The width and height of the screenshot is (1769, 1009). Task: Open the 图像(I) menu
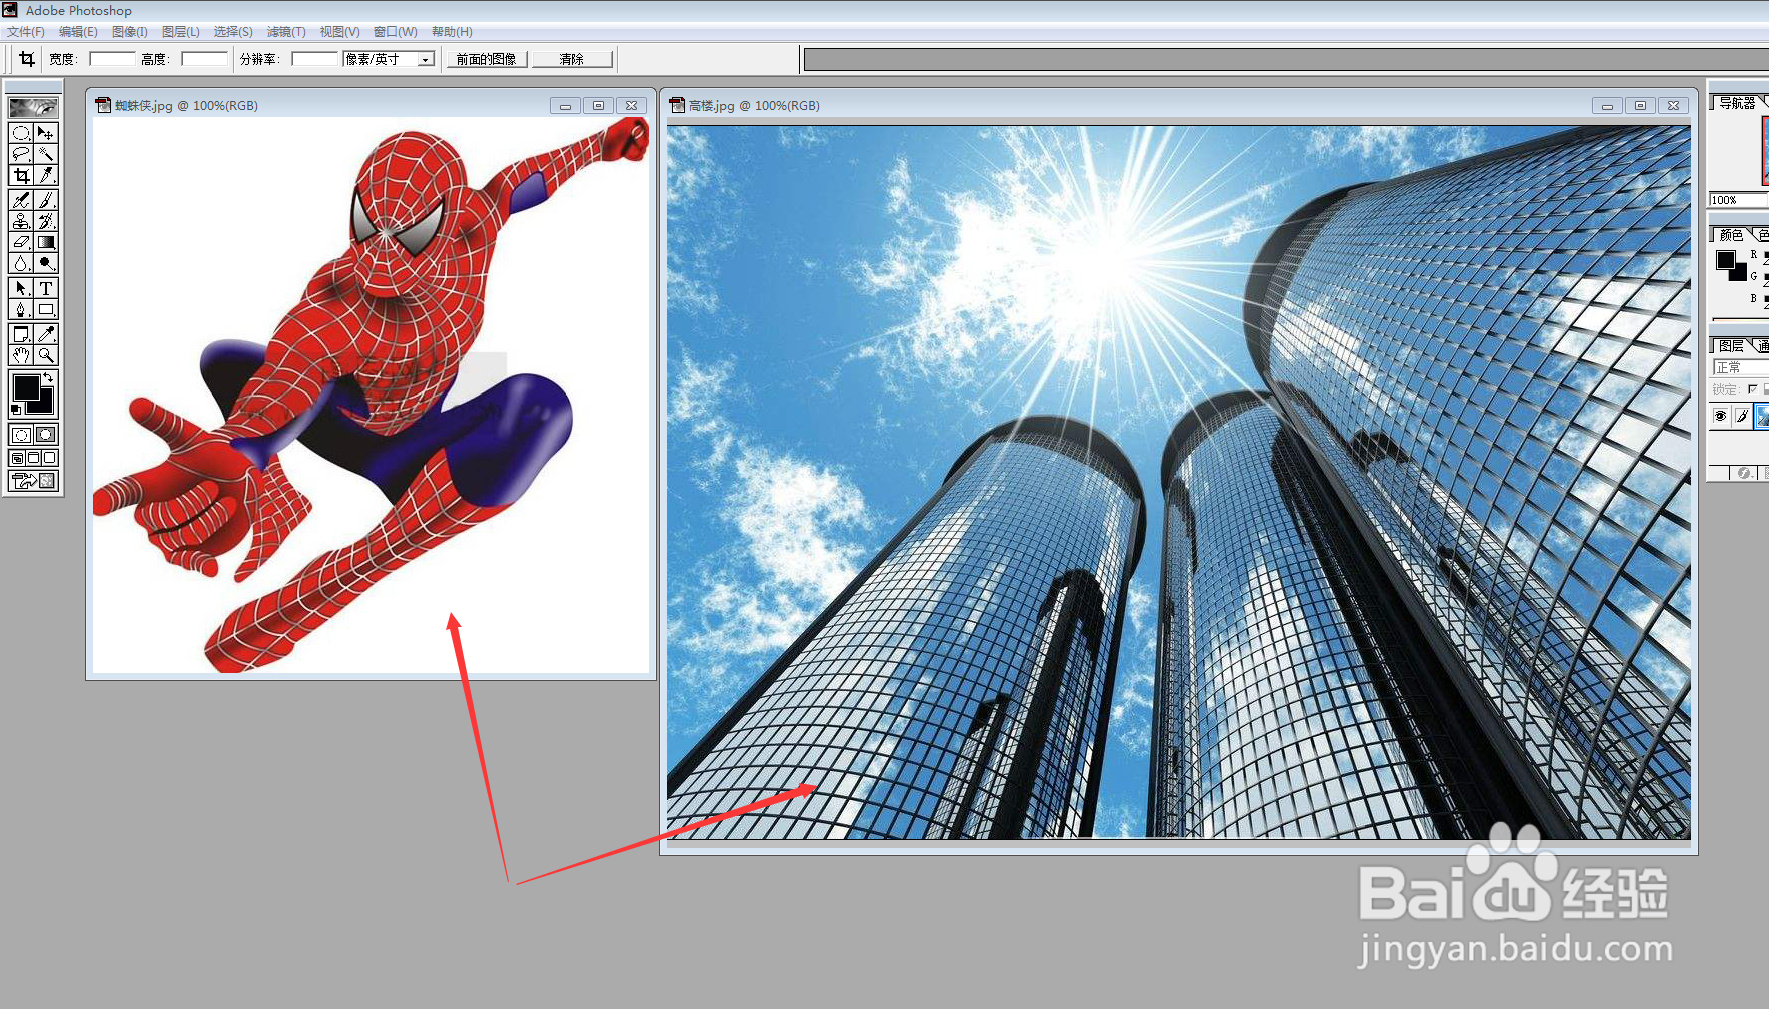pyautogui.click(x=130, y=32)
